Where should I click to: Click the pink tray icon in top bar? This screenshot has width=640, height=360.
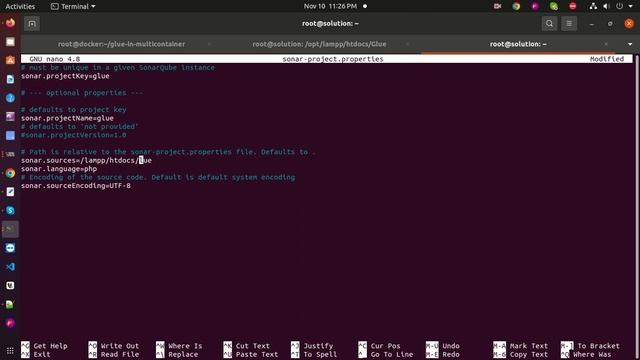click(535, 6)
